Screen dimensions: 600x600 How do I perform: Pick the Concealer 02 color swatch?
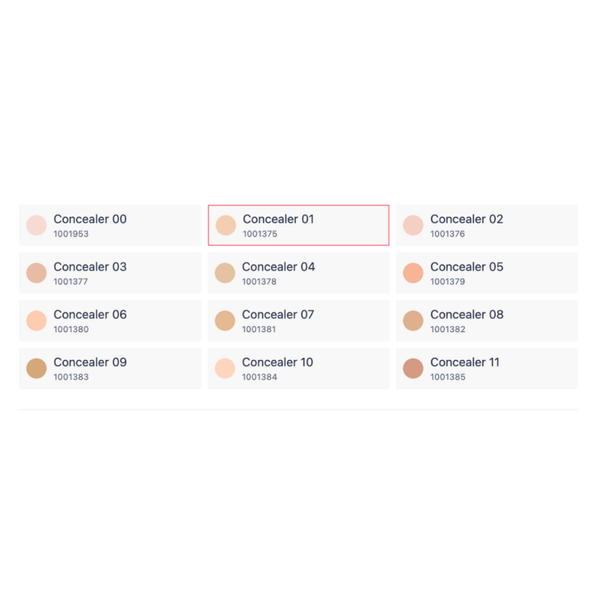[413, 225]
